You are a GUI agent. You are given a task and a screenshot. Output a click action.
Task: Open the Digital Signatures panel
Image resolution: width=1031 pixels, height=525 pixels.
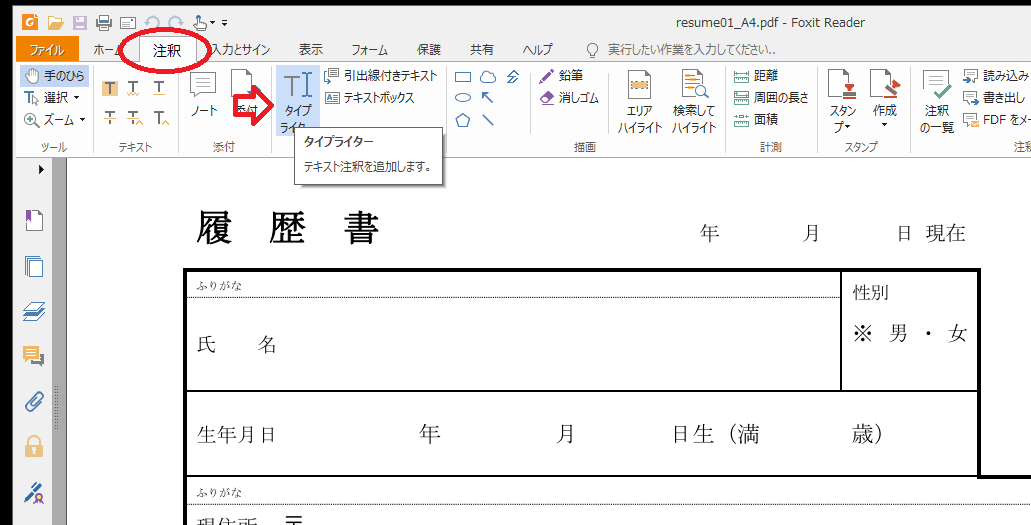pyautogui.click(x=34, y=492)
